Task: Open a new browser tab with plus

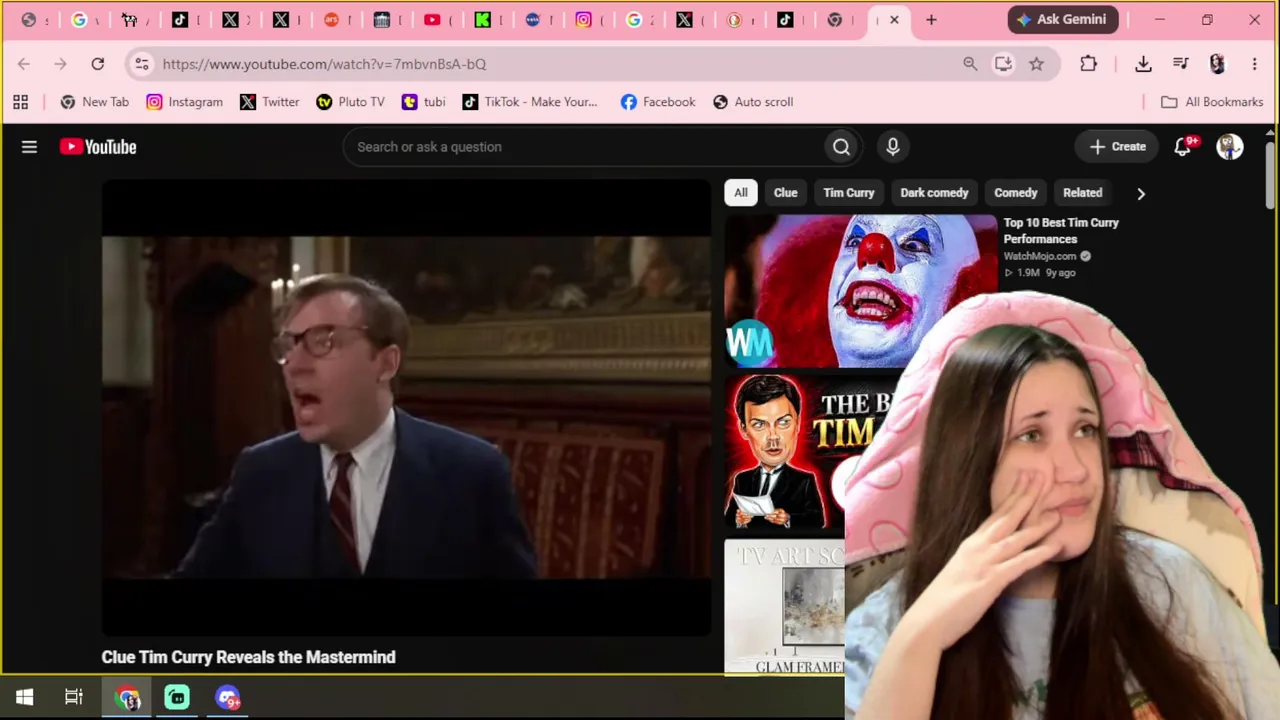Action: (931, 20)
